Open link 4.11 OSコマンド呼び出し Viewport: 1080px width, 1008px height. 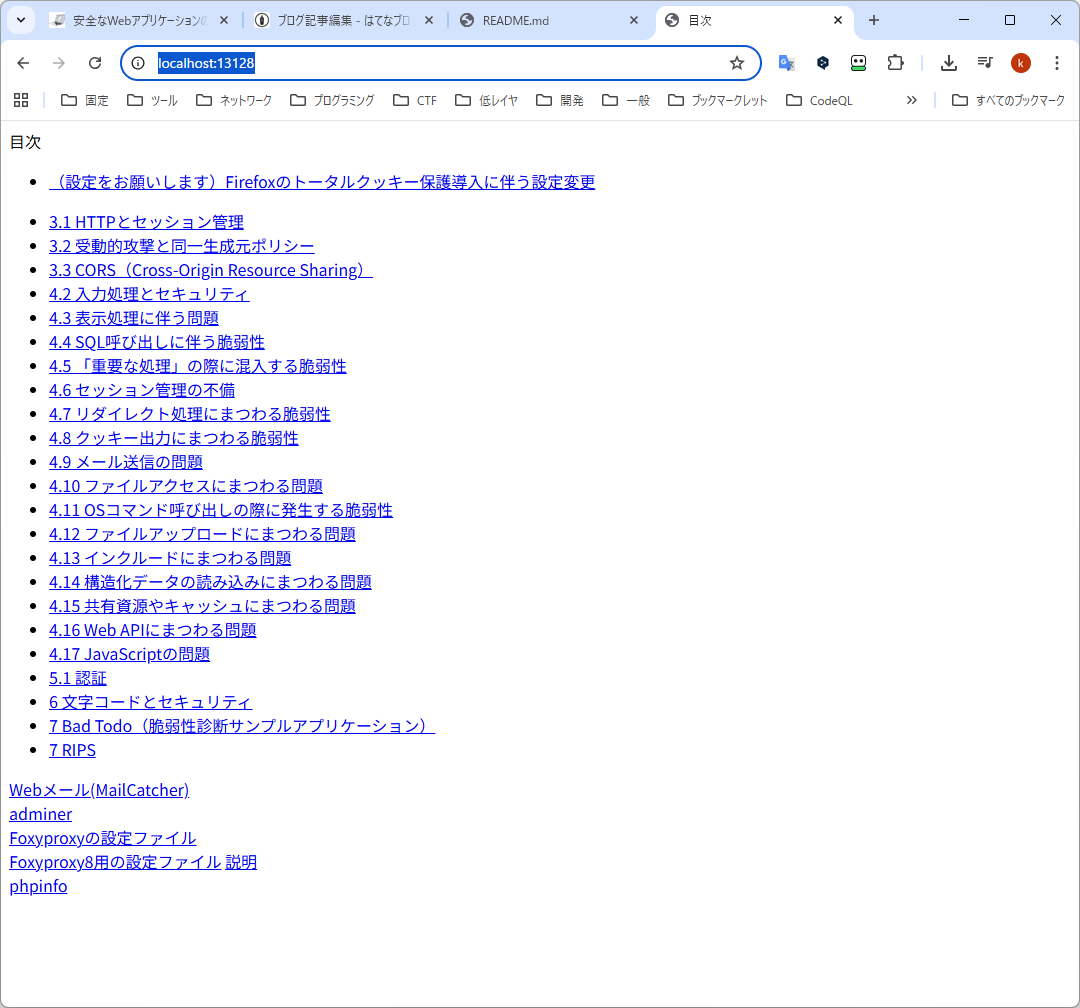point(220,510)
